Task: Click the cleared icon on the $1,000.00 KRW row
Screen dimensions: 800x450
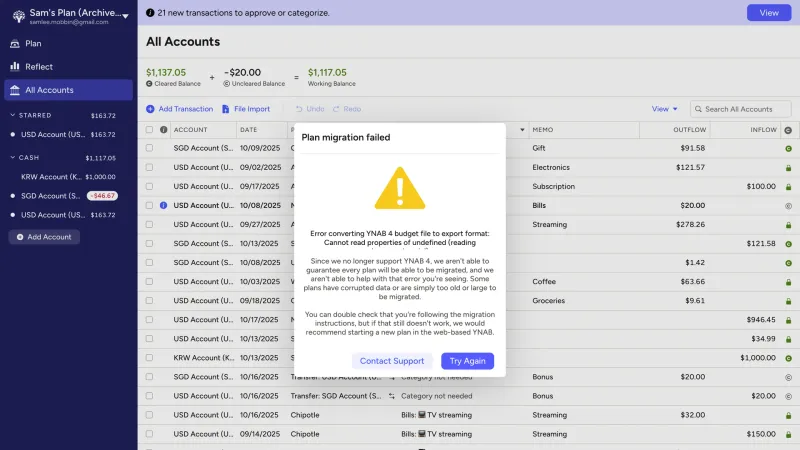Action: [x=788, y=358]
